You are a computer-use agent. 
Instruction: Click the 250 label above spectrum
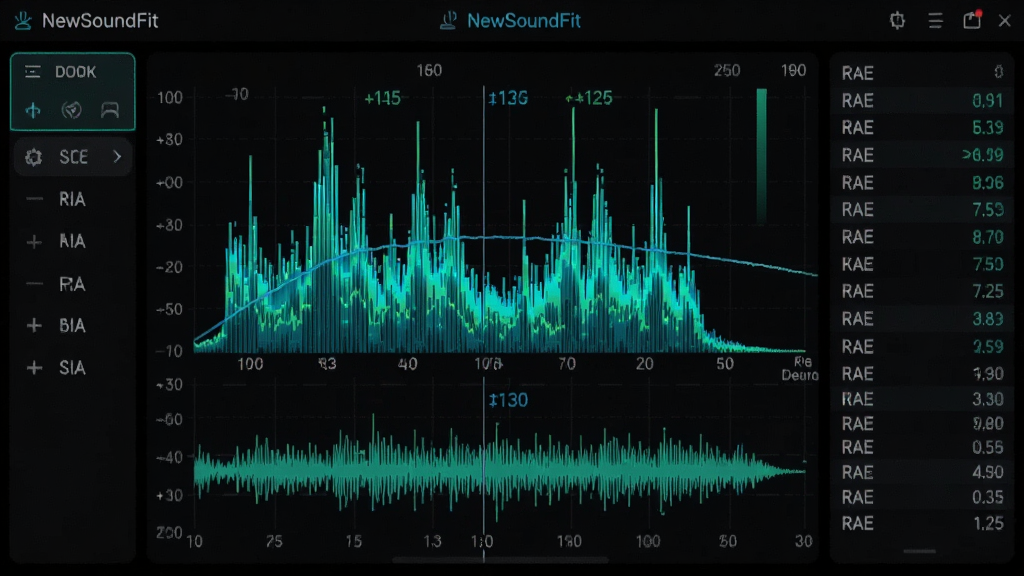click(726, 71)
